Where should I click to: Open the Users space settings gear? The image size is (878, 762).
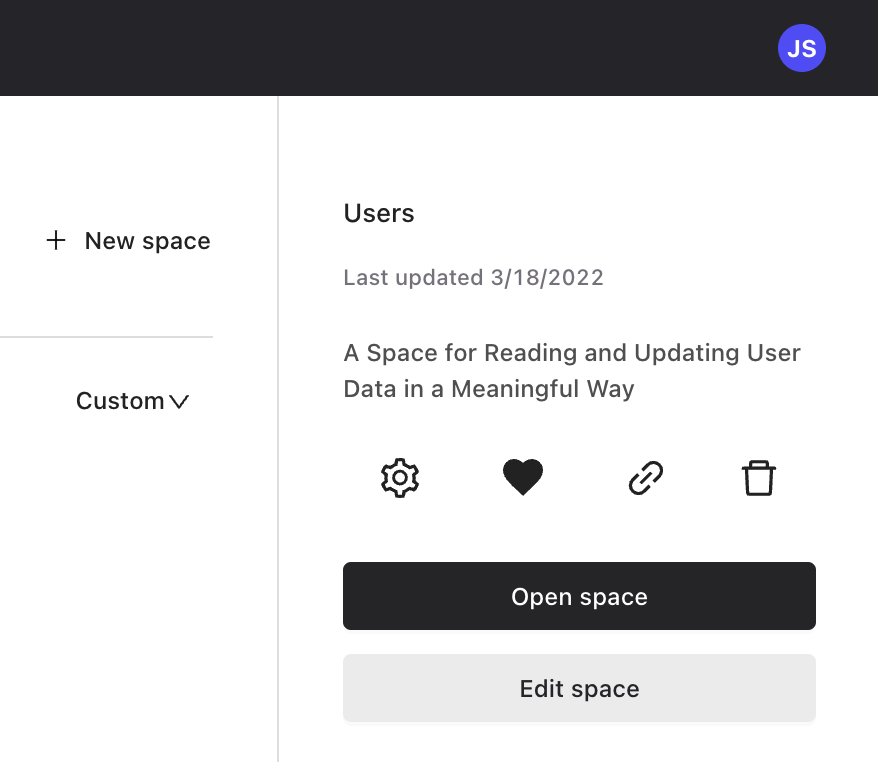(x=400, y=478)
